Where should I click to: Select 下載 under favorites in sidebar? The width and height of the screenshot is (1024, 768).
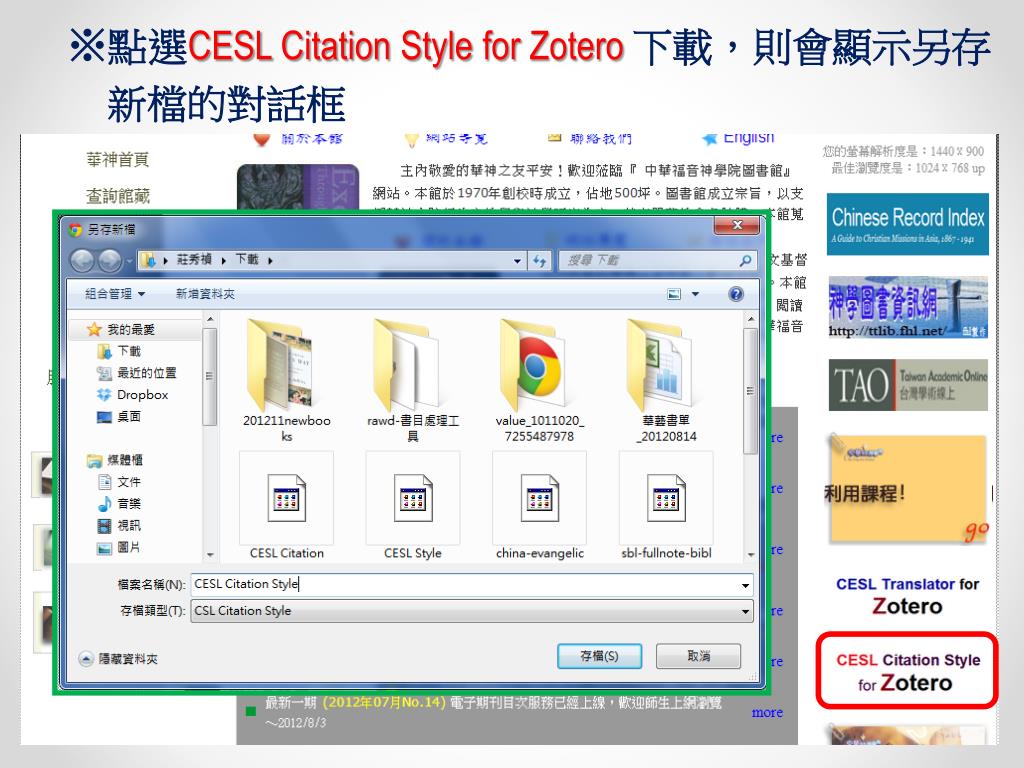[x=120, y=351]
